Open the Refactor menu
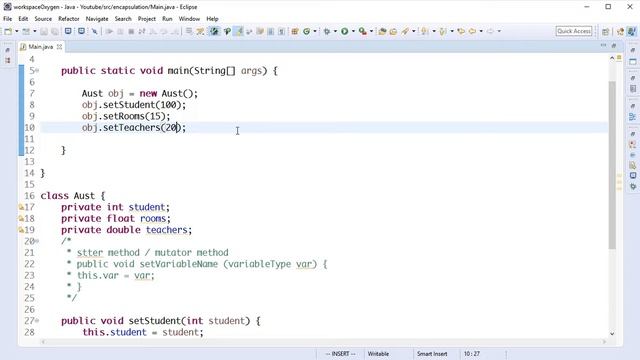 69,19
